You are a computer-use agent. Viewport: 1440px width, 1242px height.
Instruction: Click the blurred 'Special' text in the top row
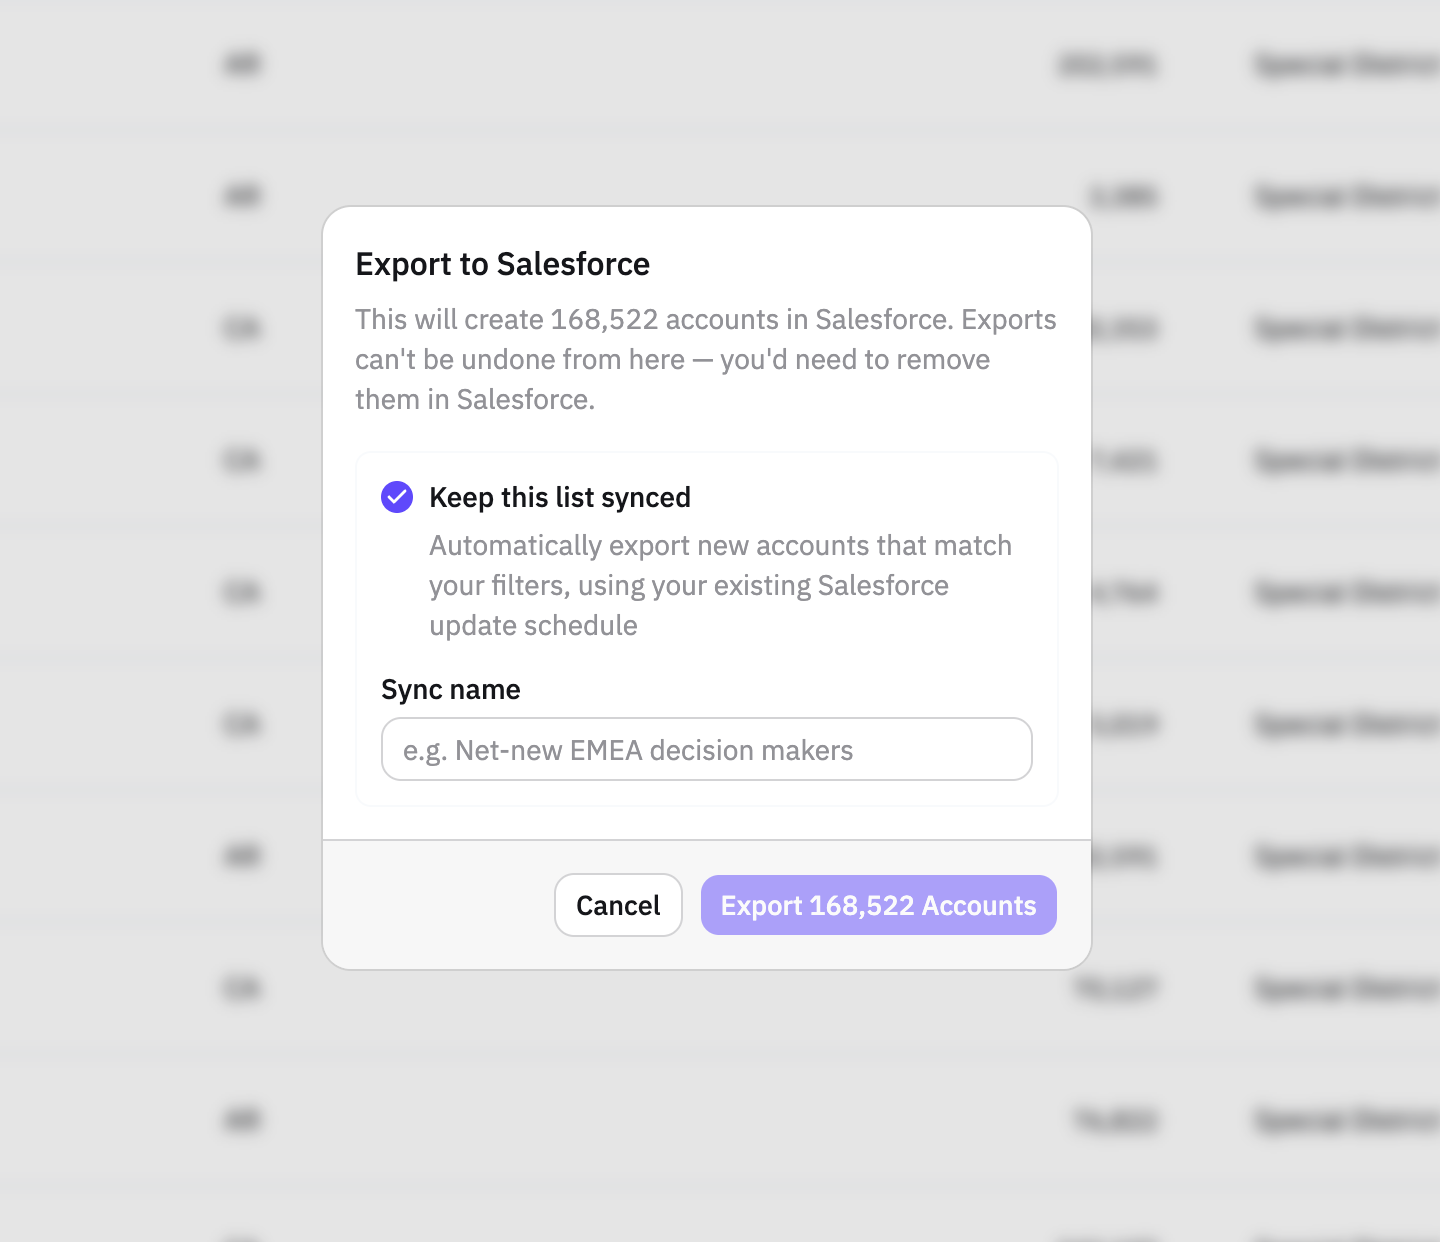[1345, 65]
